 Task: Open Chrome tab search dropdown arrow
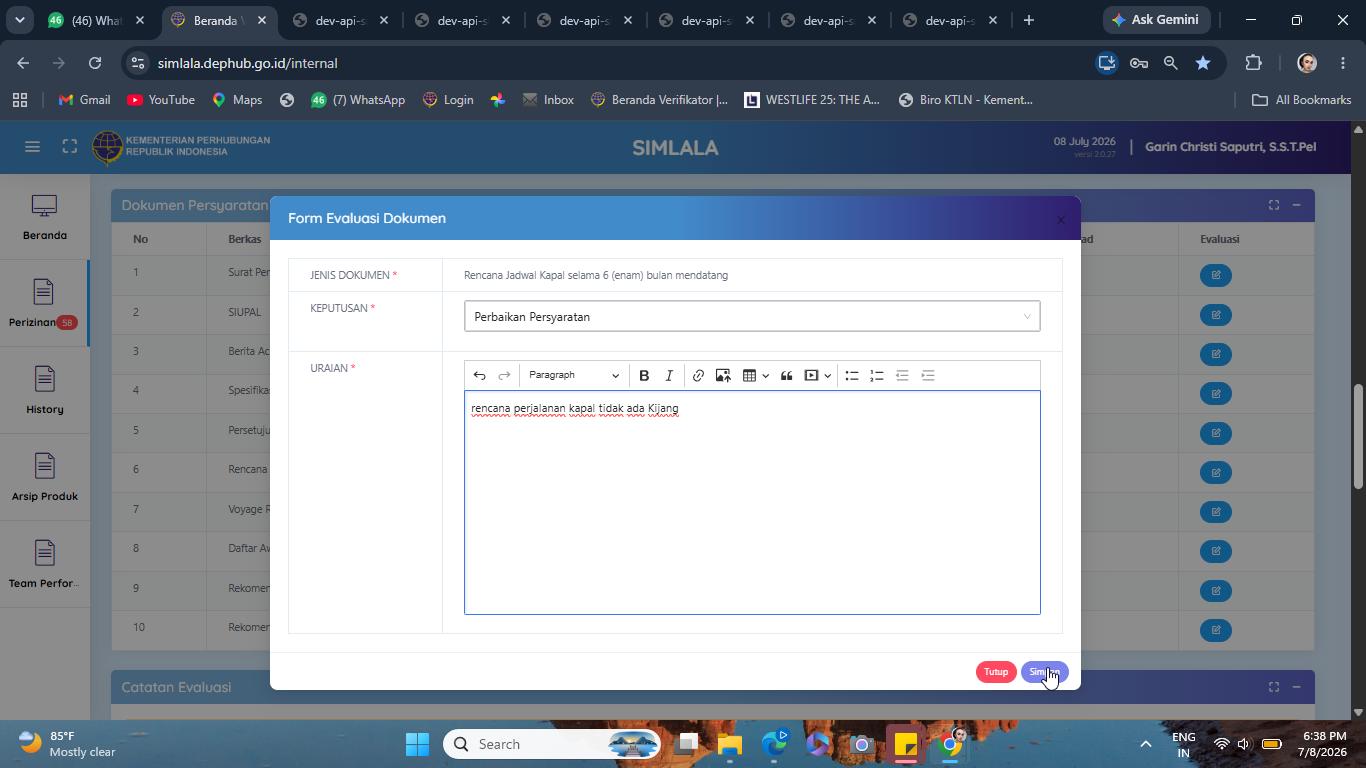(x=19, y=20)
